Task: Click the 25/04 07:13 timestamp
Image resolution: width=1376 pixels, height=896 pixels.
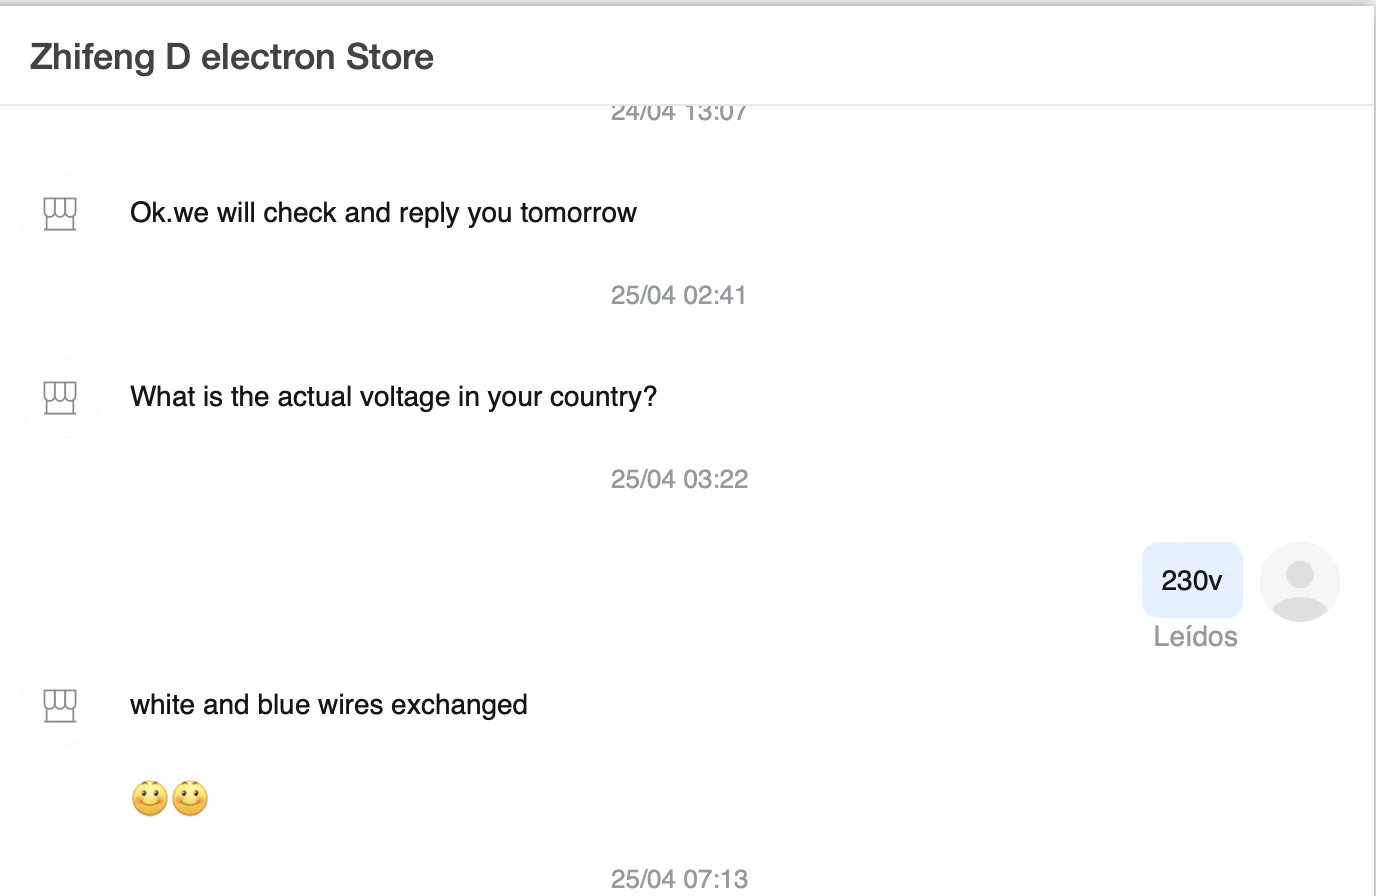Action: [679, 879]
